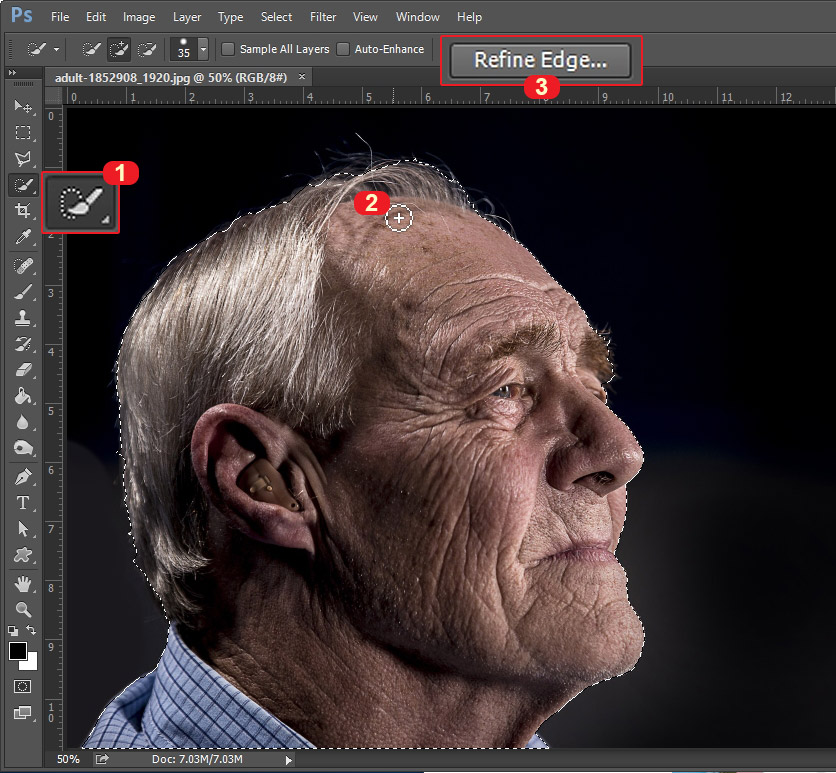Select the Move tool

point(23,106)
